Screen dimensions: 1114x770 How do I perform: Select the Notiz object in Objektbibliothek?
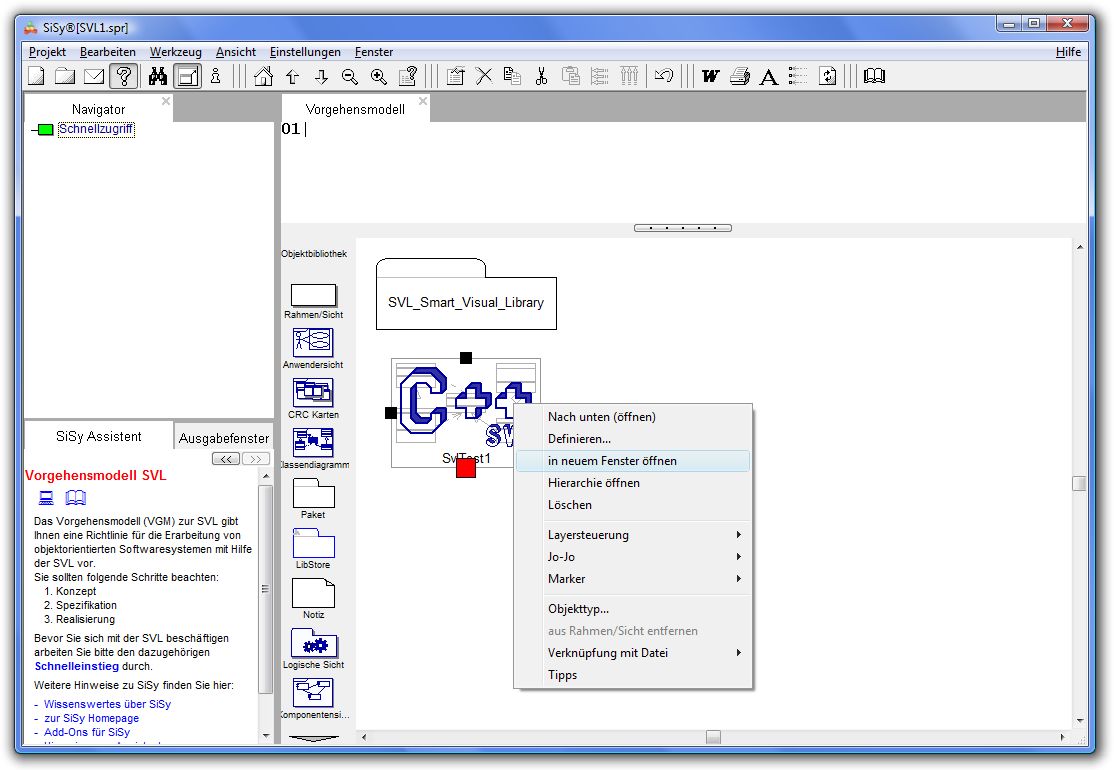[x=313, y=594]
